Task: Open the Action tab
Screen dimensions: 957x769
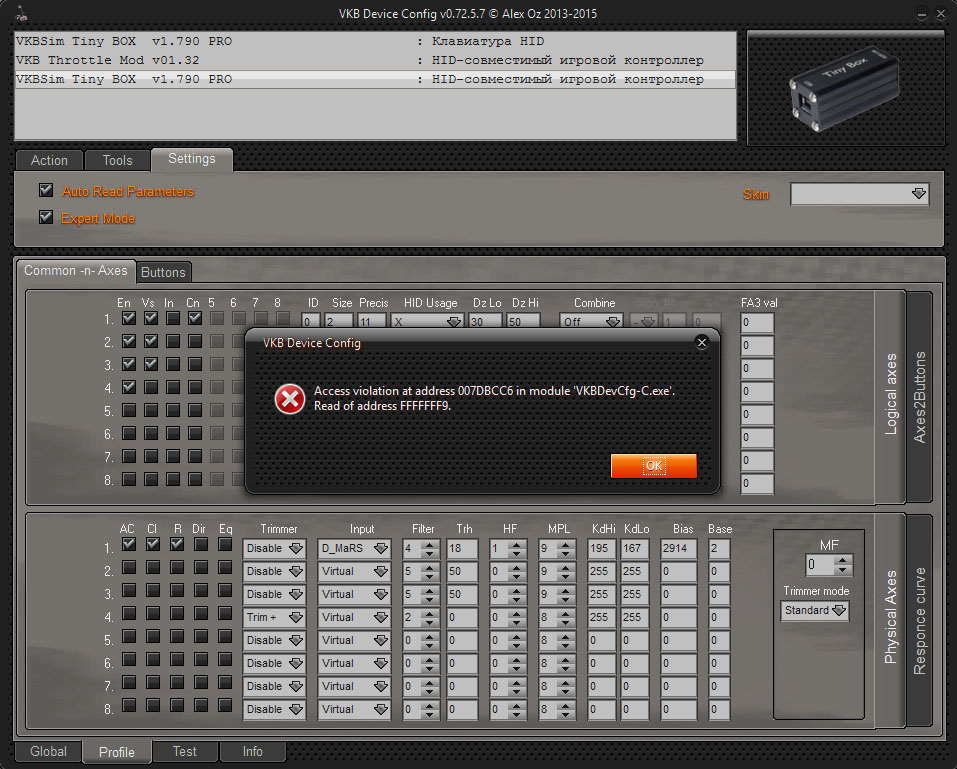Action: [49, 161]
